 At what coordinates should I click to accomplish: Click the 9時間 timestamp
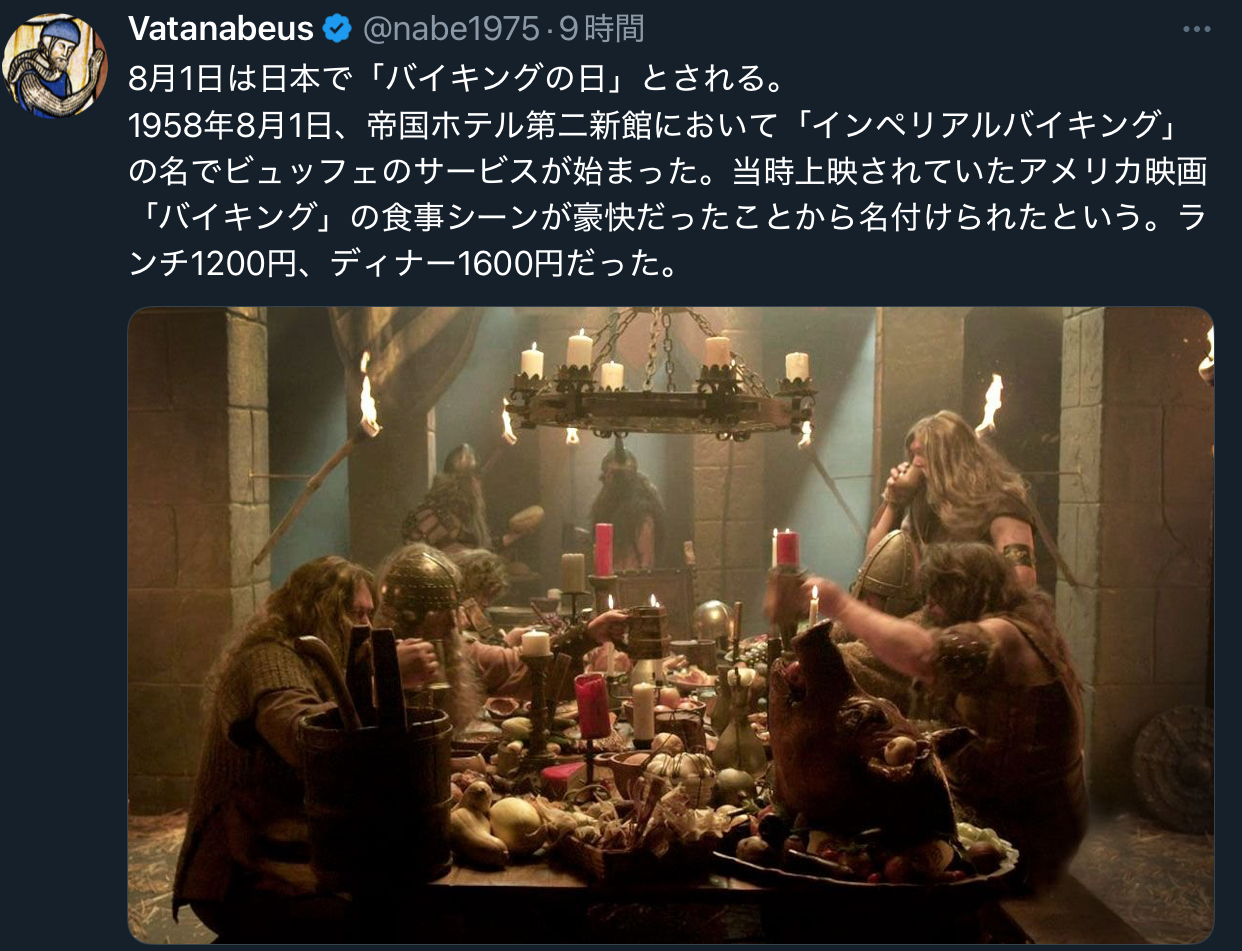point(602,29)
